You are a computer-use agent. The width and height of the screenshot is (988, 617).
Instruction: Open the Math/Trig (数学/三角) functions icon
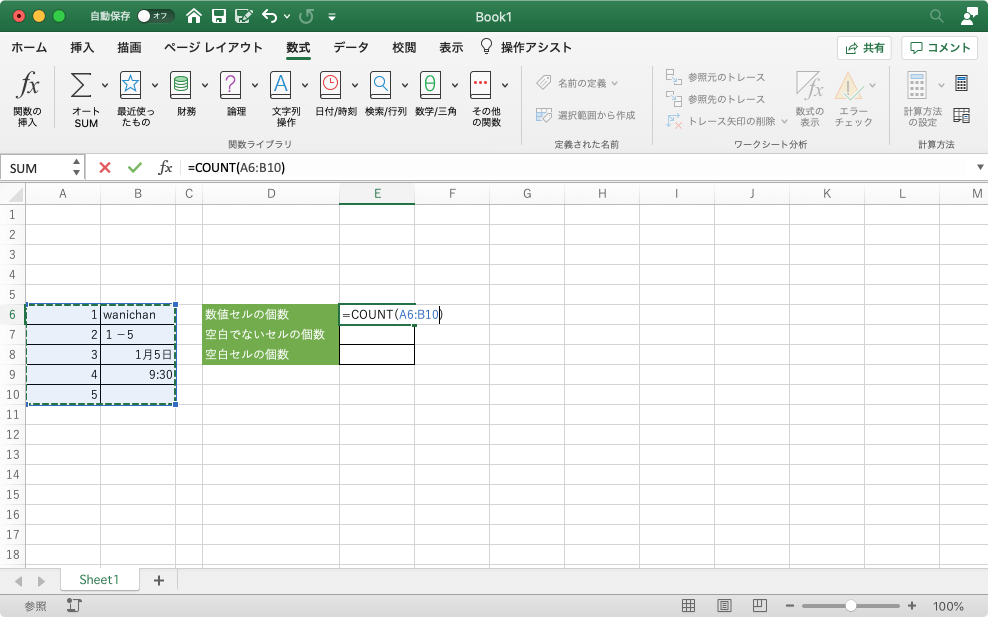click(x=430, y=85)
